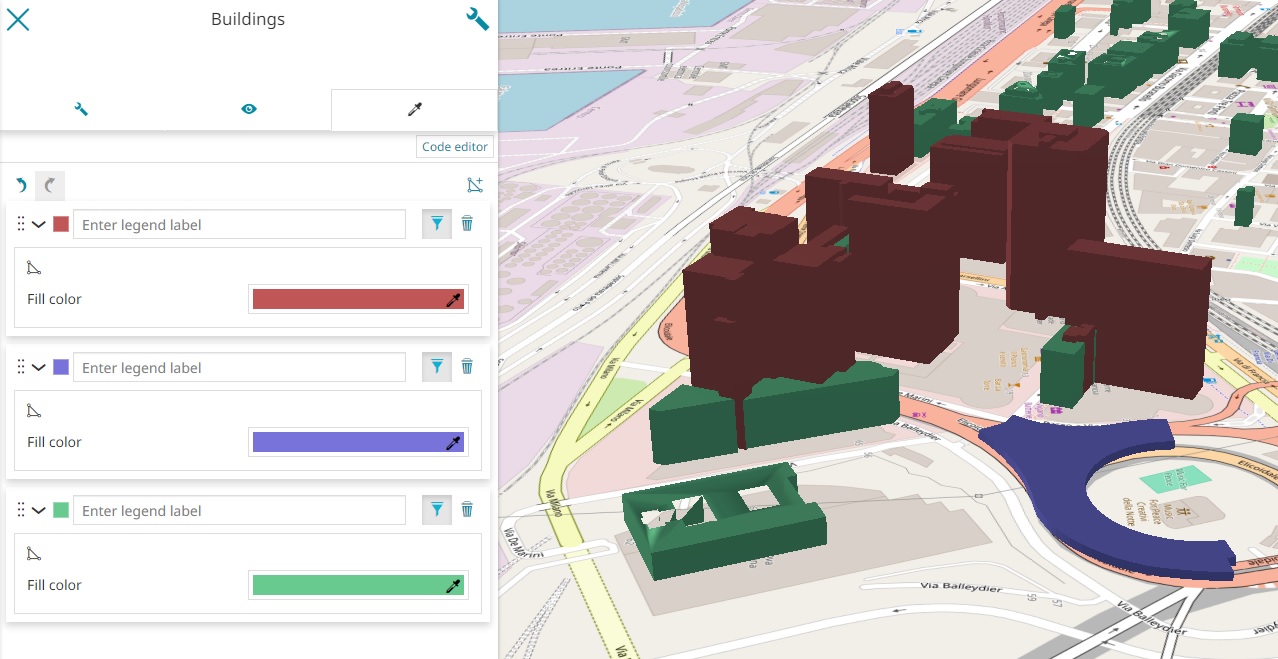
Task: Click the wrench icon next to Buildings title
Action: click(x=477, y=19)
